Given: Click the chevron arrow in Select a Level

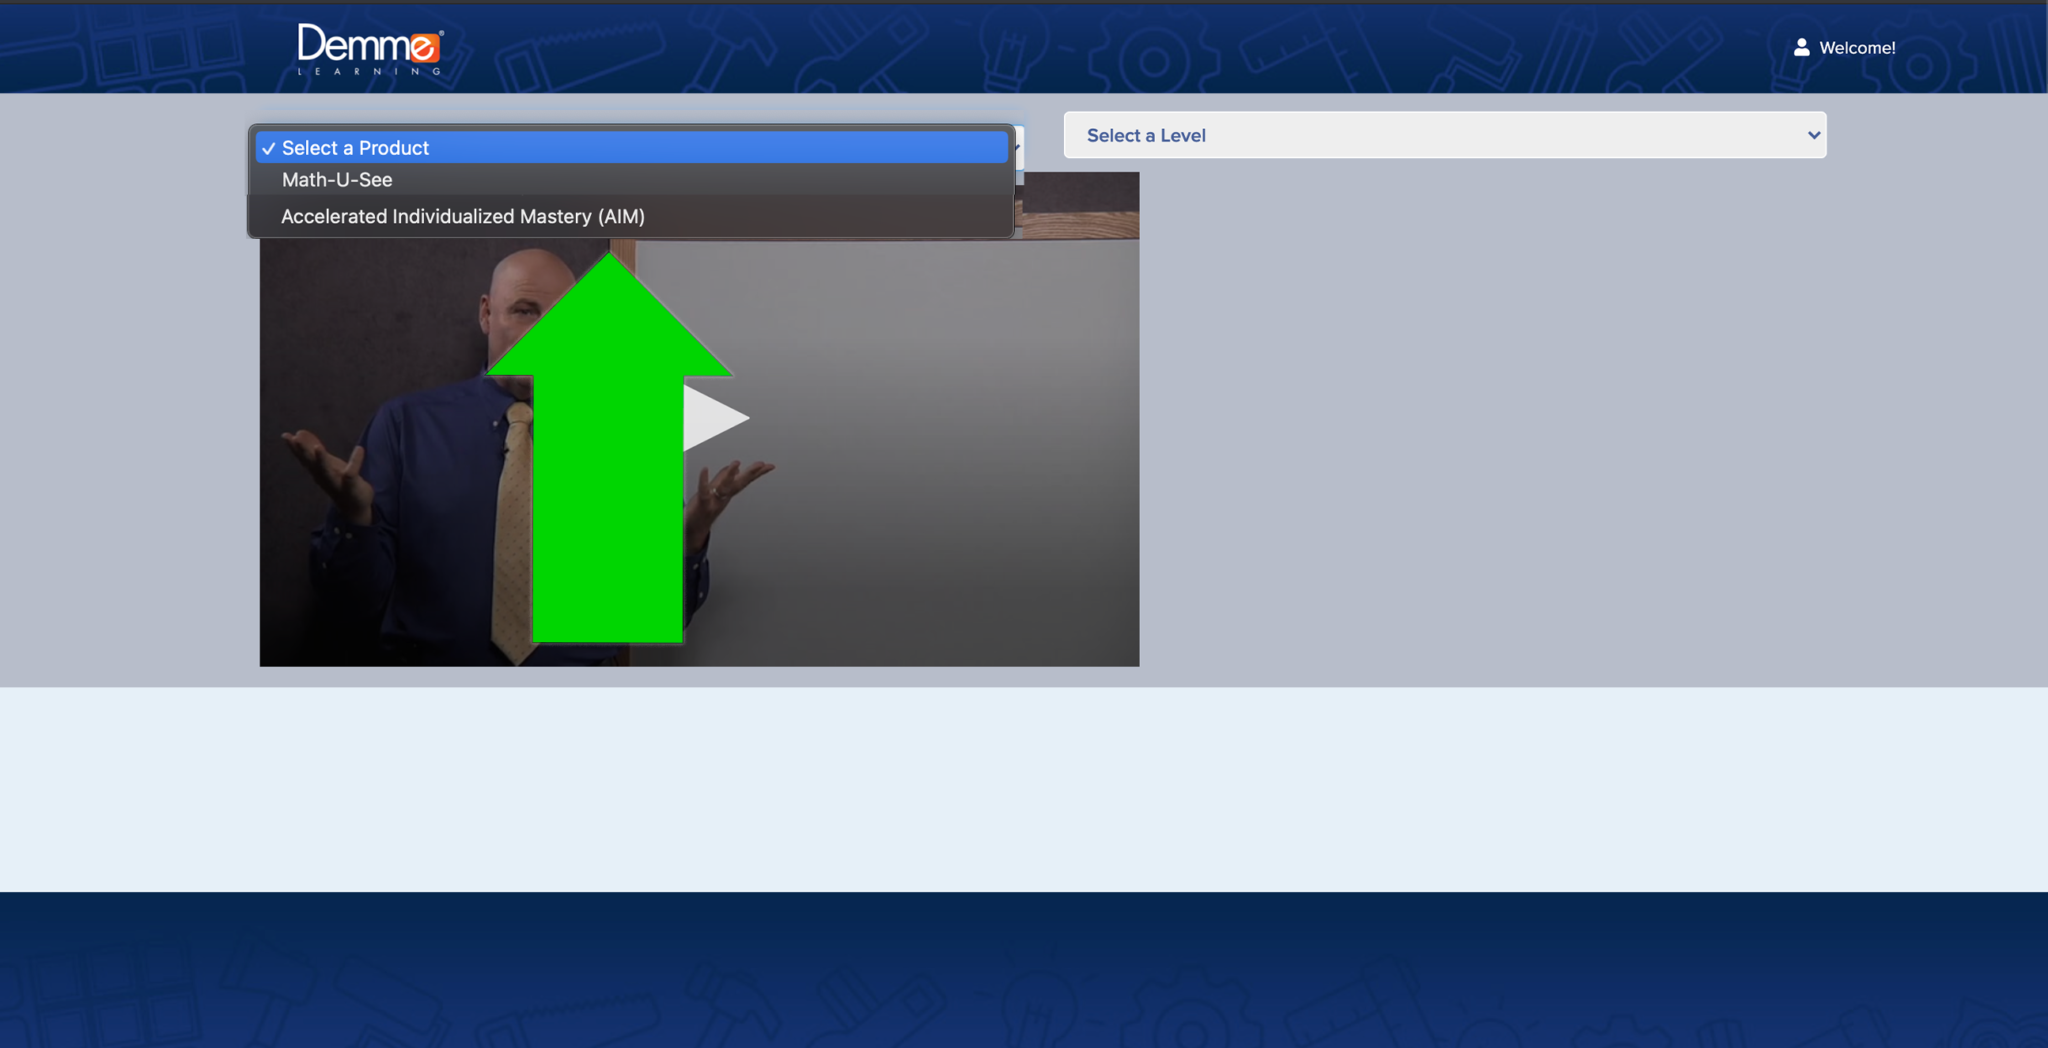Looking at the screenshot, I should [x=1813, y=135].
